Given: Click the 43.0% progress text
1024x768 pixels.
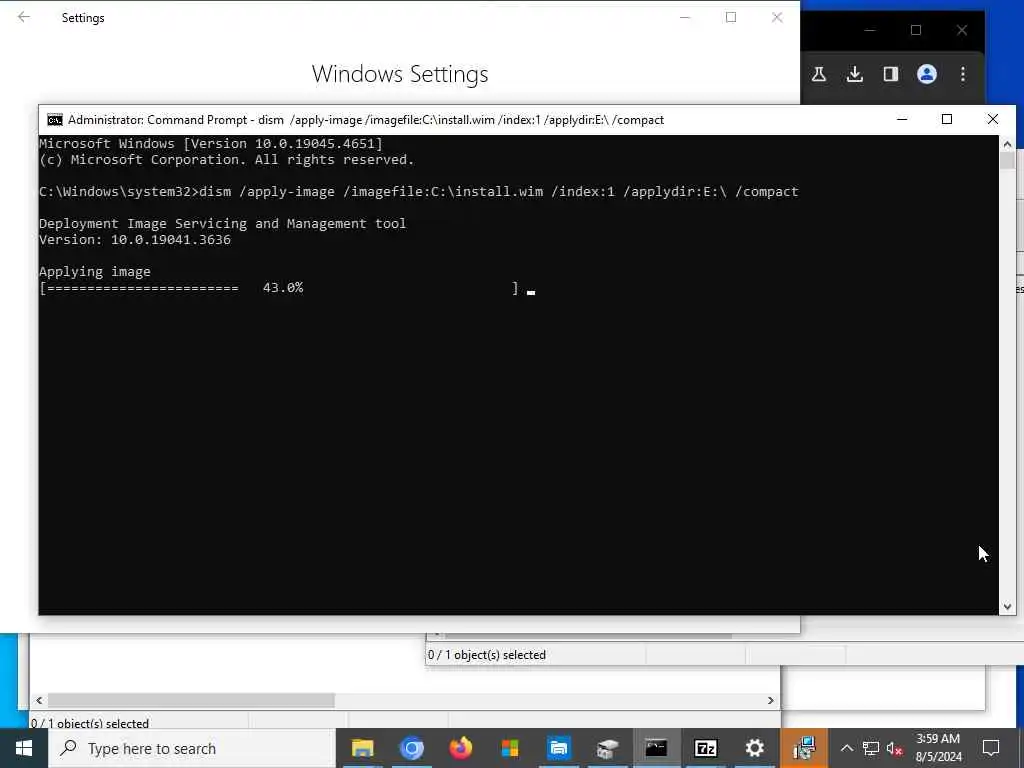Looking at the screenshot, I should pos(283,287).
